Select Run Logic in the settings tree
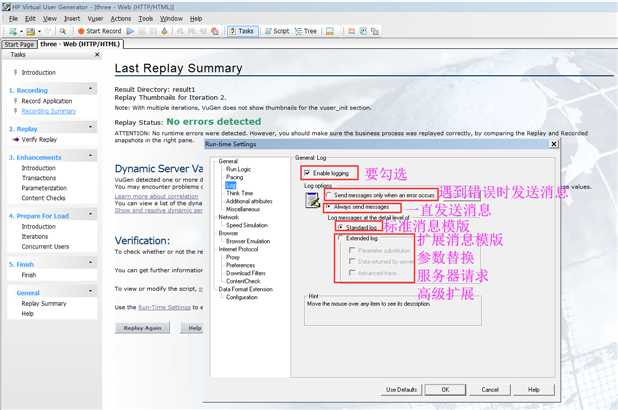The width and height of the screenshot is (618, 410). (238, 169)
